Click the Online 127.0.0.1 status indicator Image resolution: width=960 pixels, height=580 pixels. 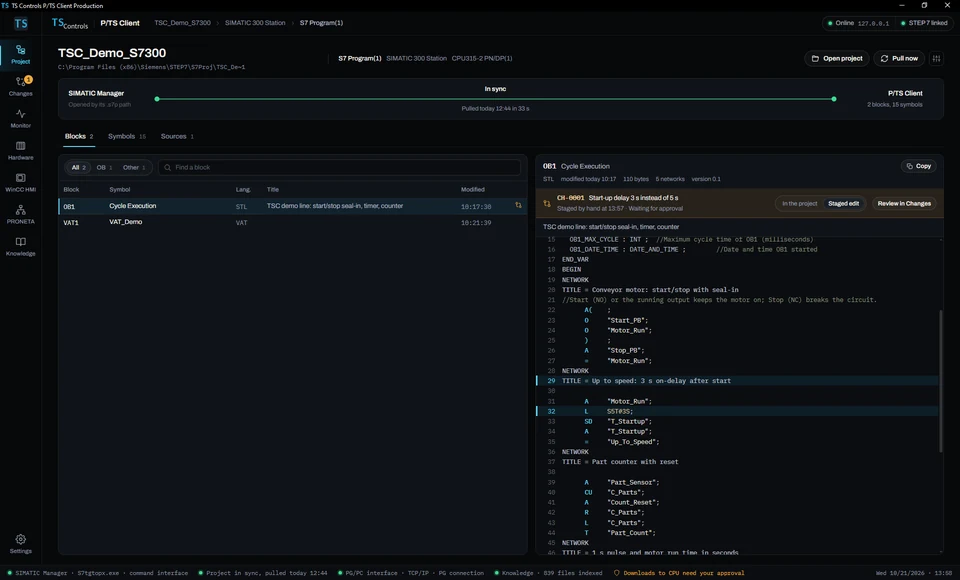click(858, 23)
